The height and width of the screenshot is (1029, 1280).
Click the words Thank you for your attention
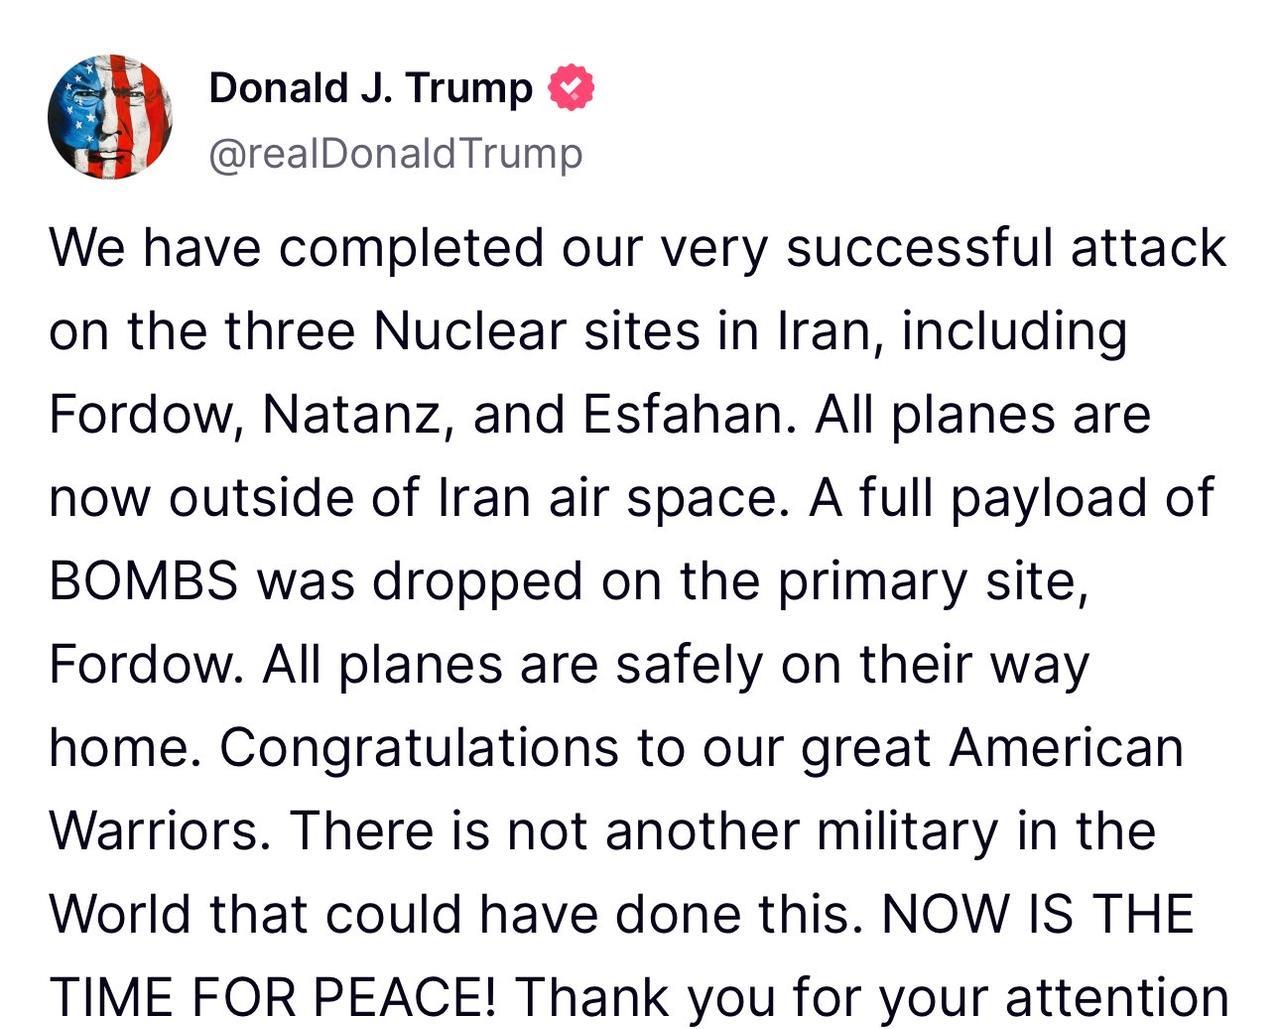[x=872, y=997]
